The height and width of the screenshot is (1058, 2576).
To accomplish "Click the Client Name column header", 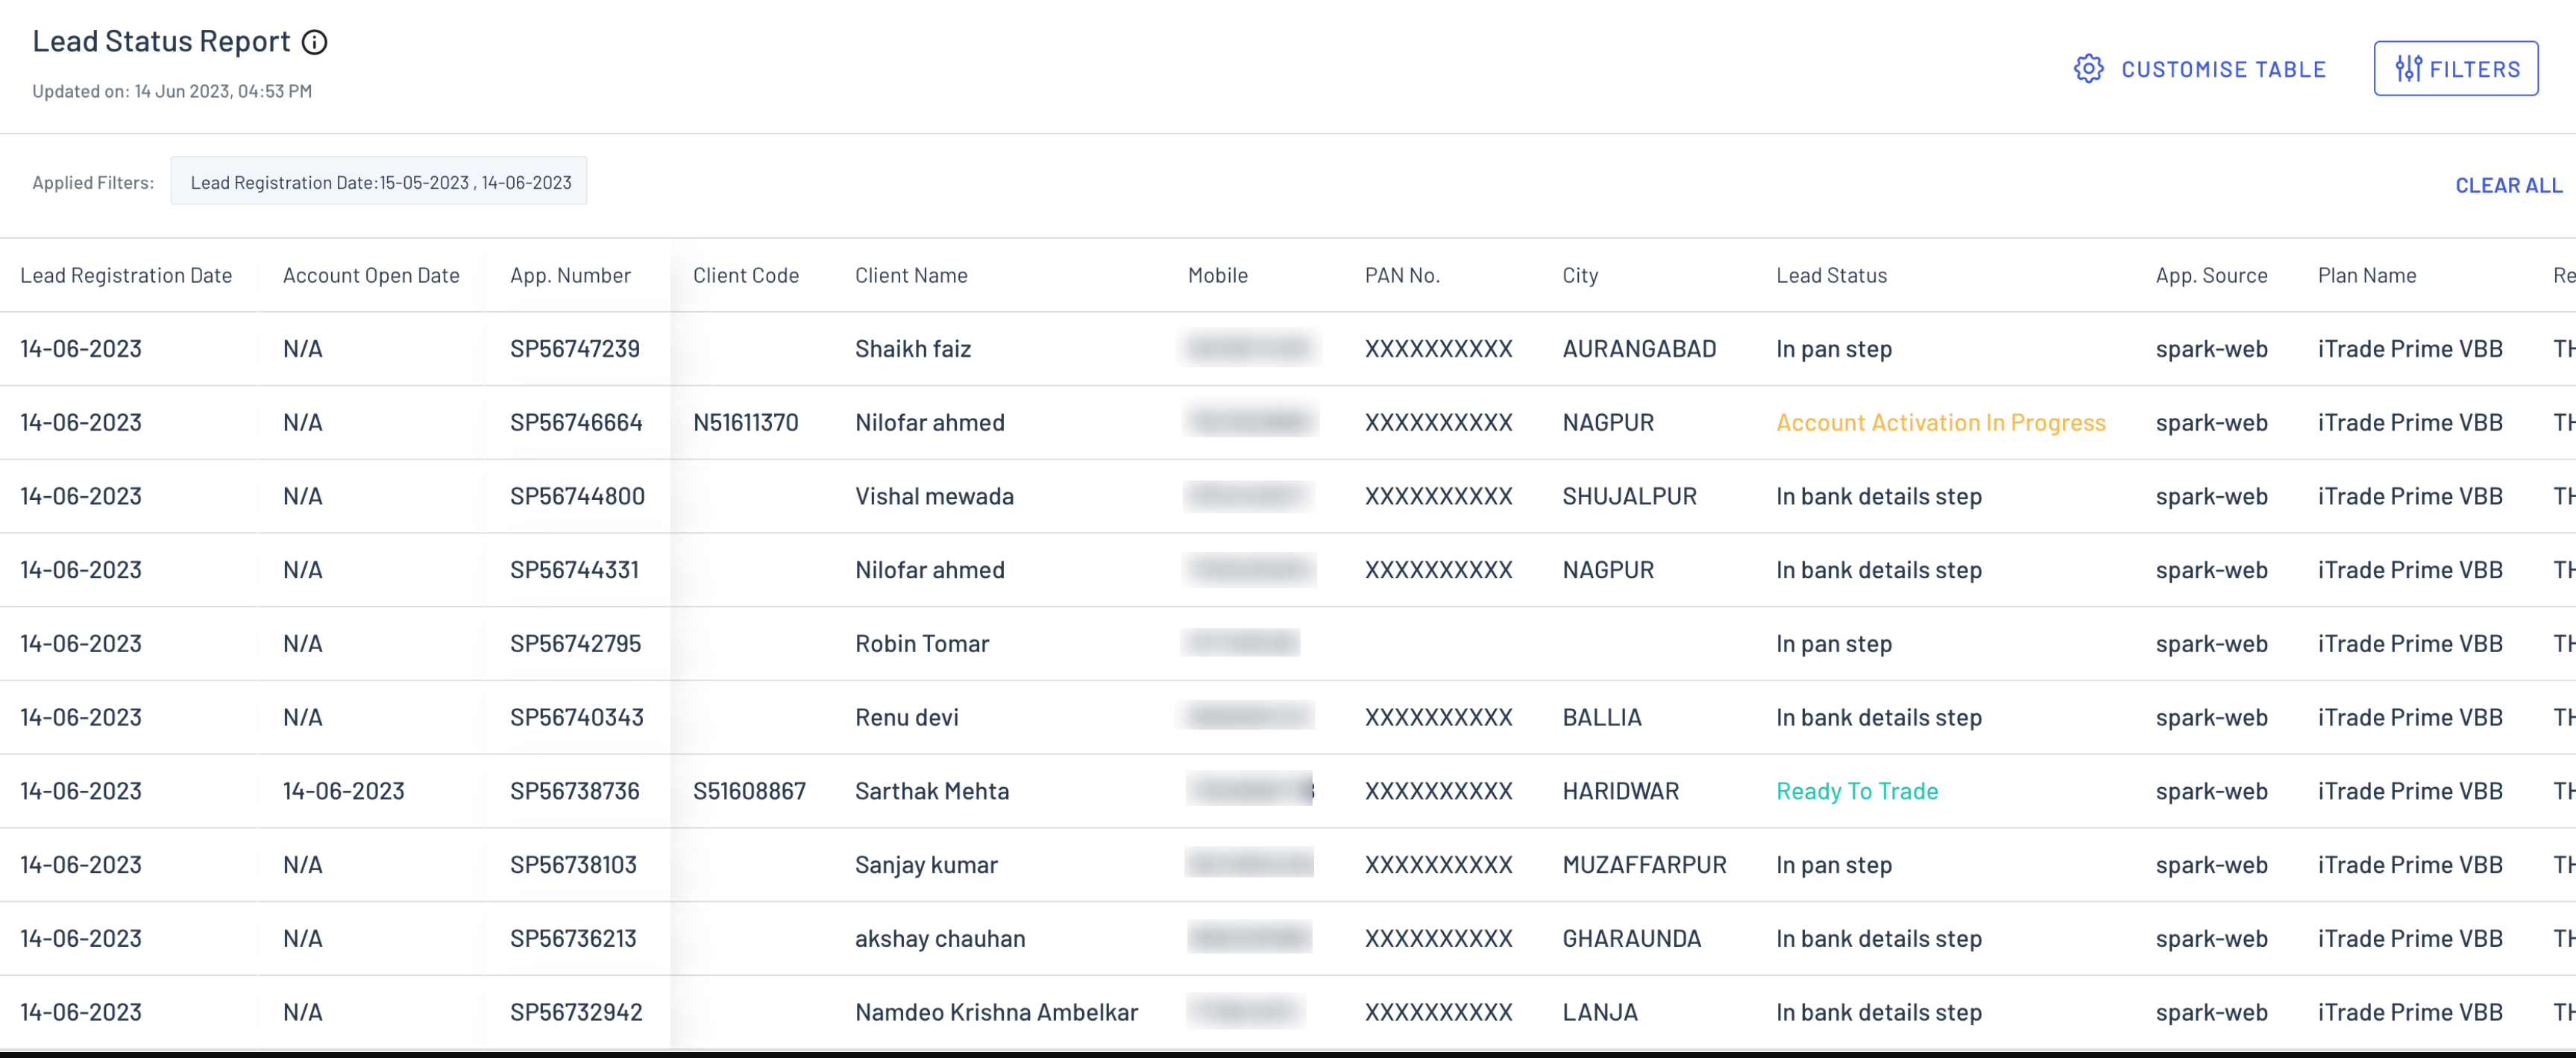I will tap(911, 275).
